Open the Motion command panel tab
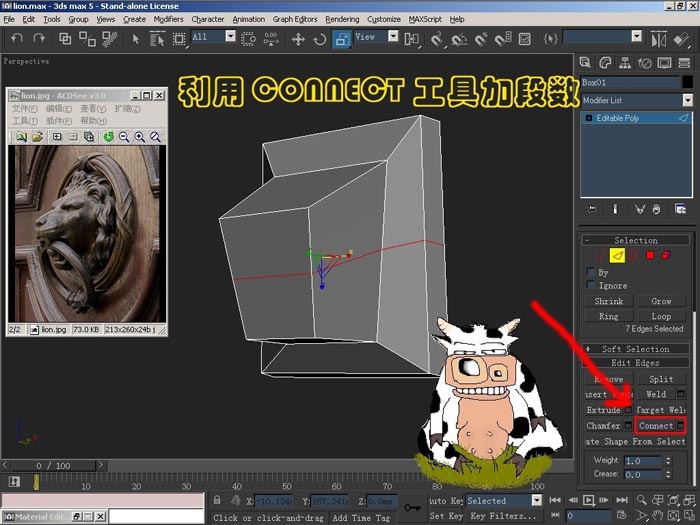700x525 pixels. (x=645, y=63)
